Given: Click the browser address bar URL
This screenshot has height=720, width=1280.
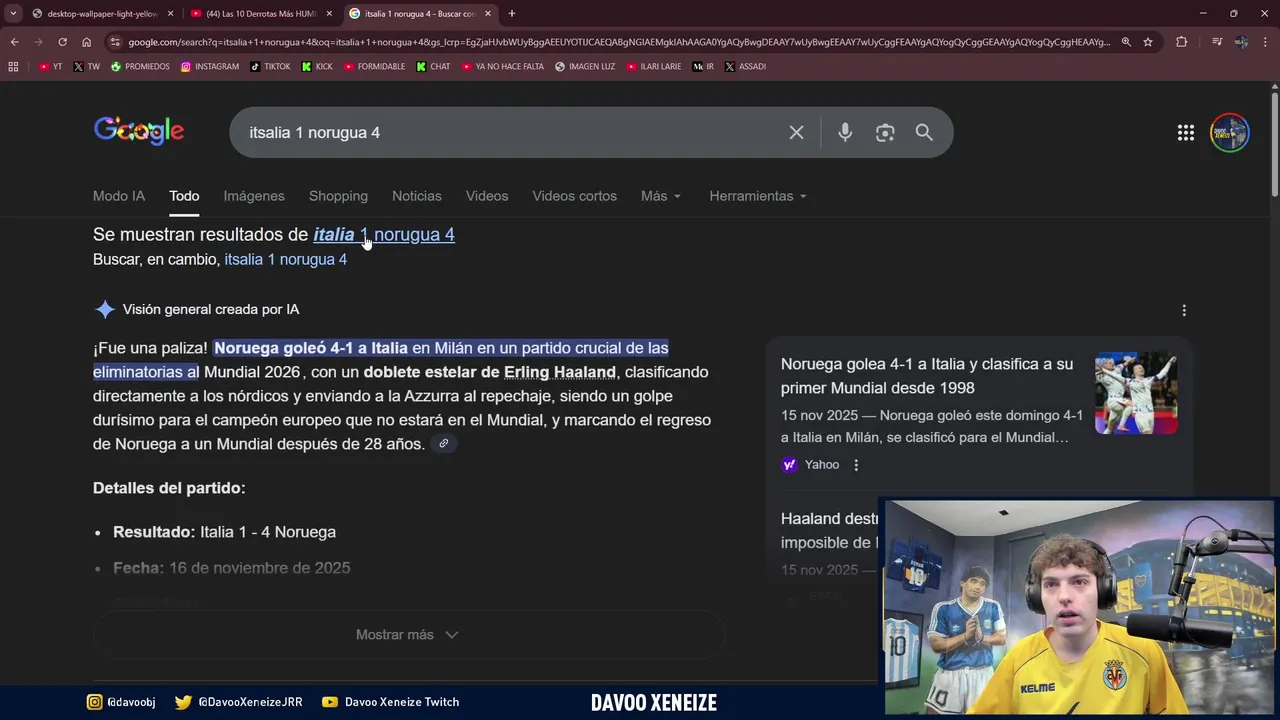Looking at the screenshot, I should [x=618, y=42].
